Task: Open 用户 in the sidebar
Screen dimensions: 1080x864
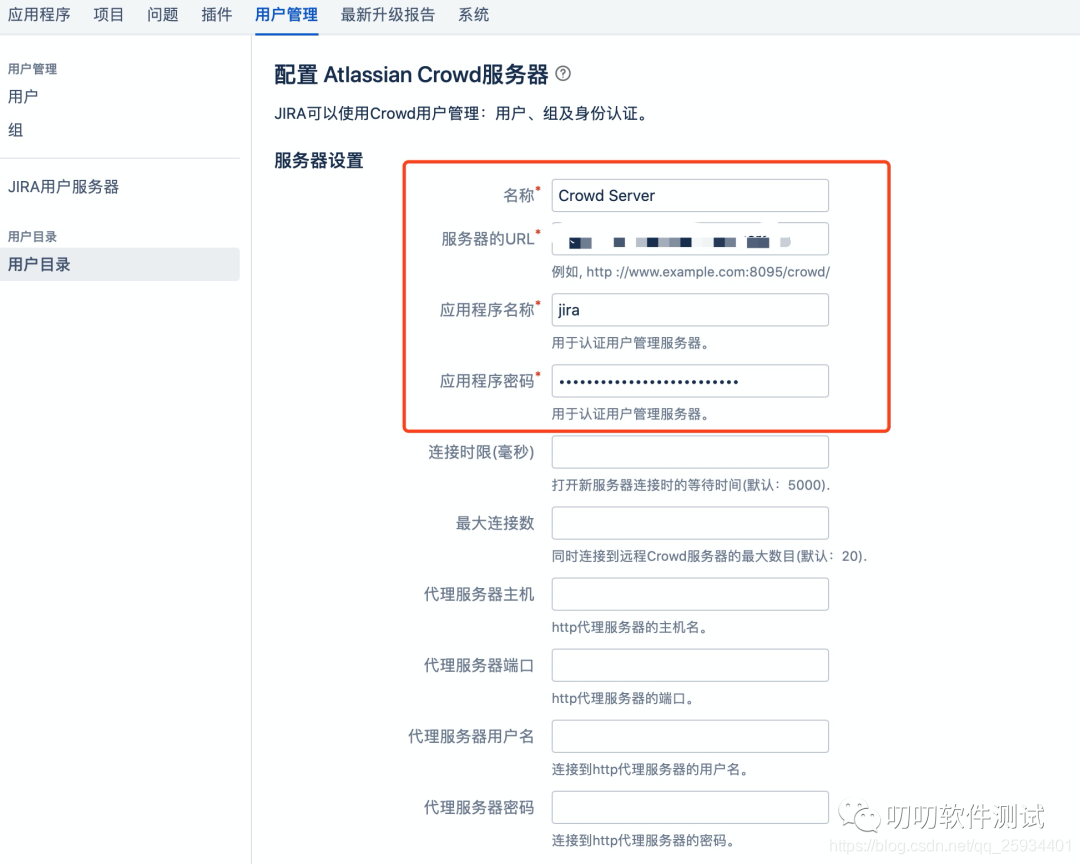Action: coord(23,96)
